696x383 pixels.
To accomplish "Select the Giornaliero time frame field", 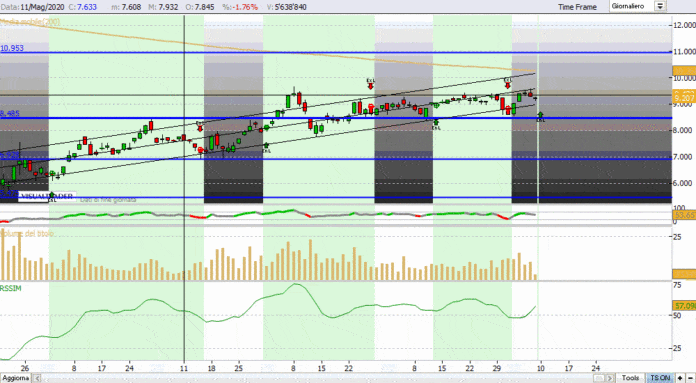I will click(x=632, y=6).
